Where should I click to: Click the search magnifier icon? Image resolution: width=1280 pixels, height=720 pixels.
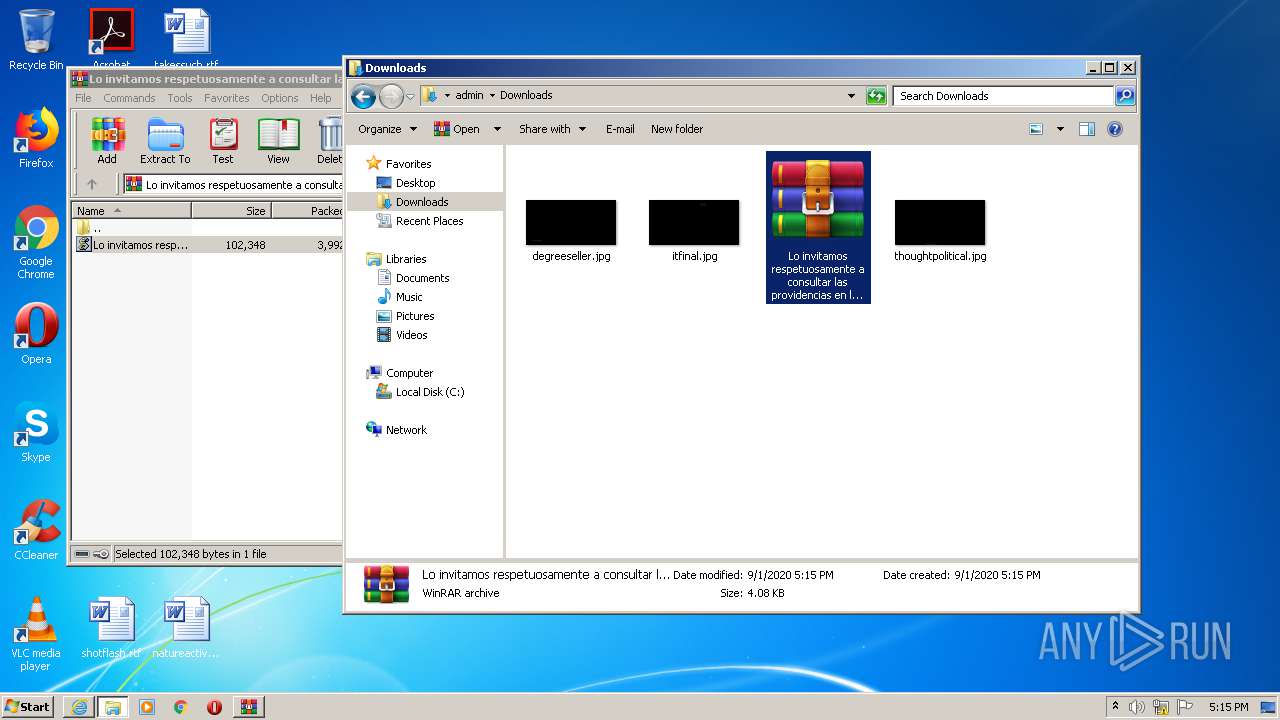tap(1125, 96)
